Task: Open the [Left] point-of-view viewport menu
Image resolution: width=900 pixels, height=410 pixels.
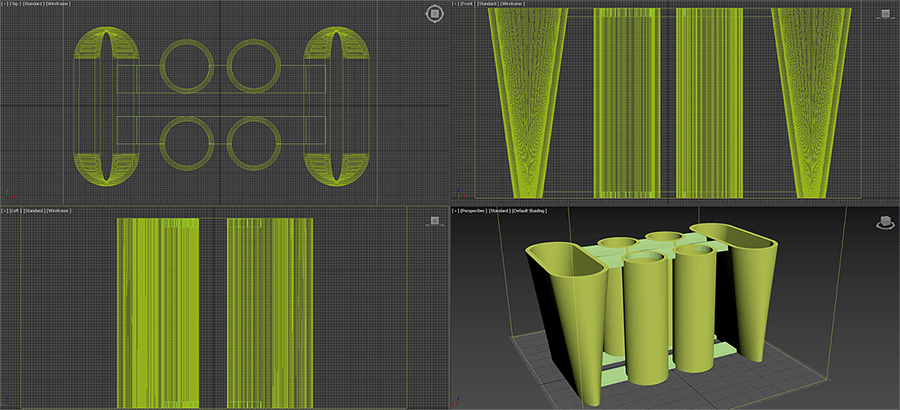Action: [16, 211]
